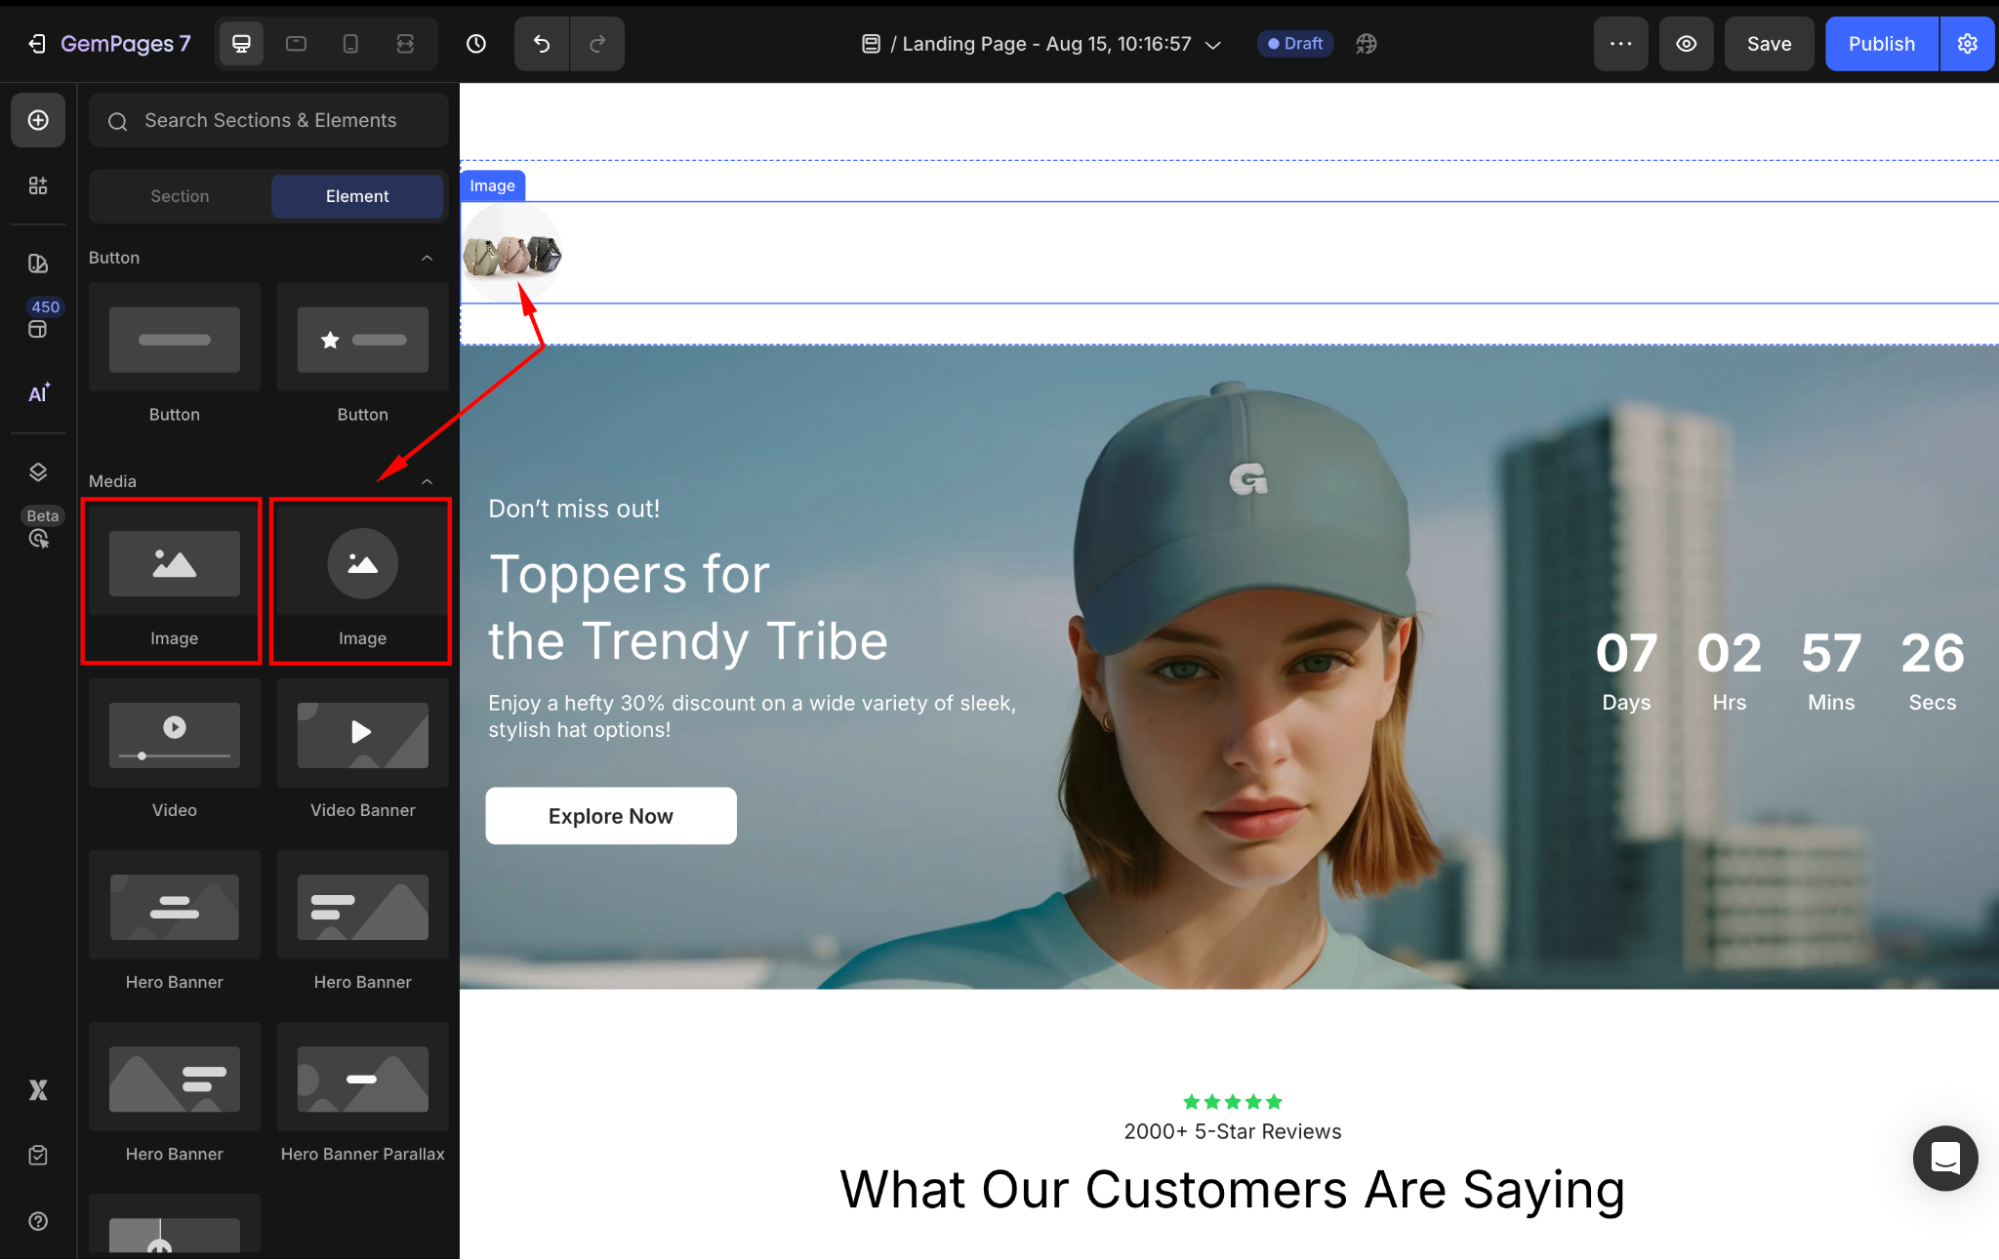Switch to mobile device view
Screen dimensions: 1999x1260
[x=350, y=44]
